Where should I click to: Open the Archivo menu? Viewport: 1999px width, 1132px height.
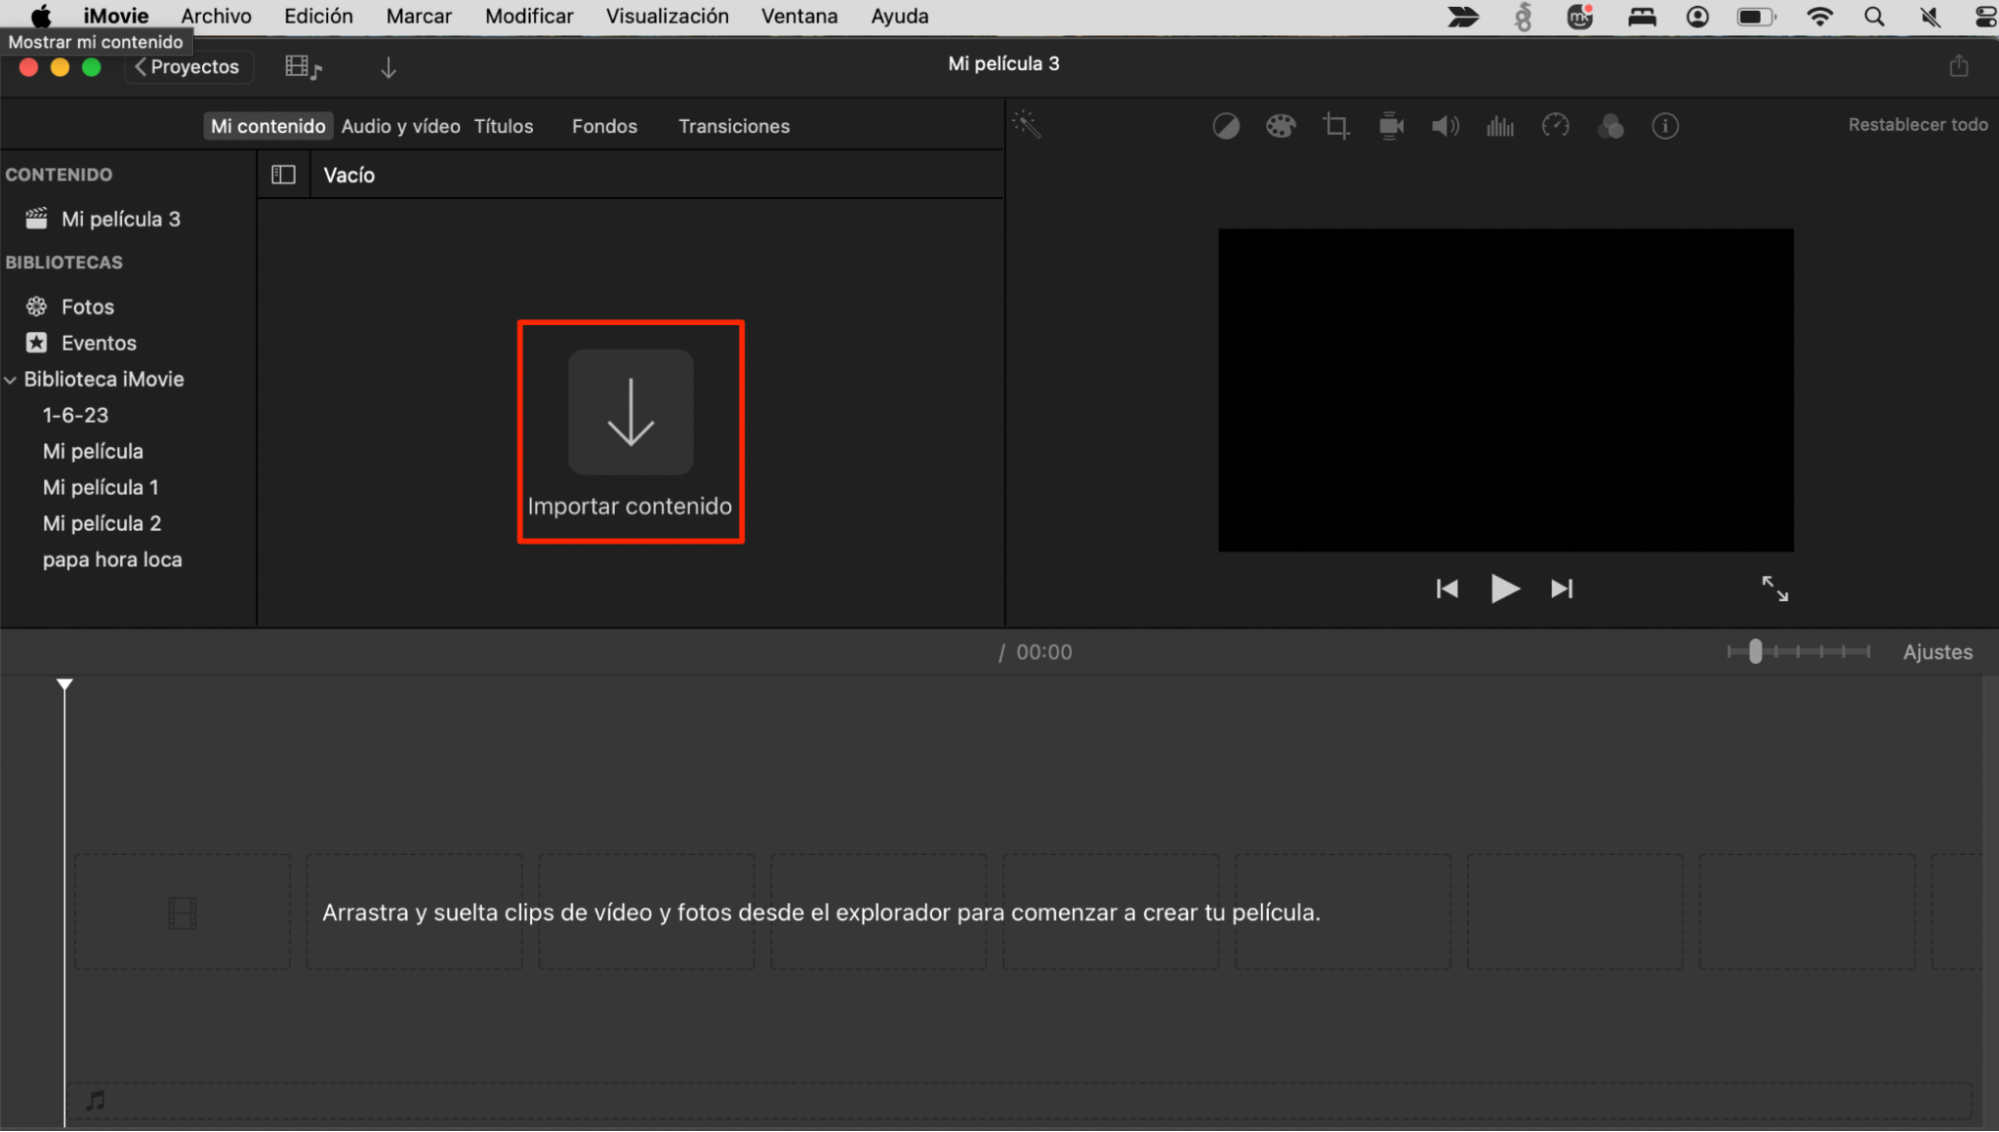tap(216, 16)
